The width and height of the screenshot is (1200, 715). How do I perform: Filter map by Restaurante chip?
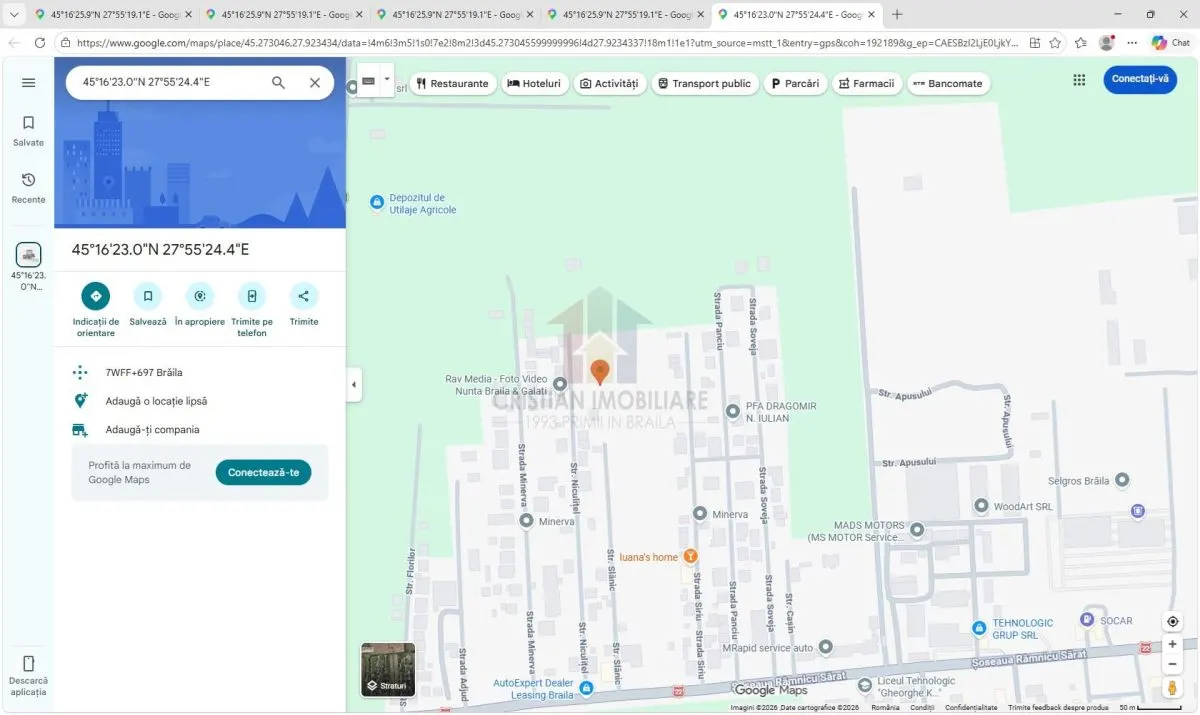(x=453, y=84)
